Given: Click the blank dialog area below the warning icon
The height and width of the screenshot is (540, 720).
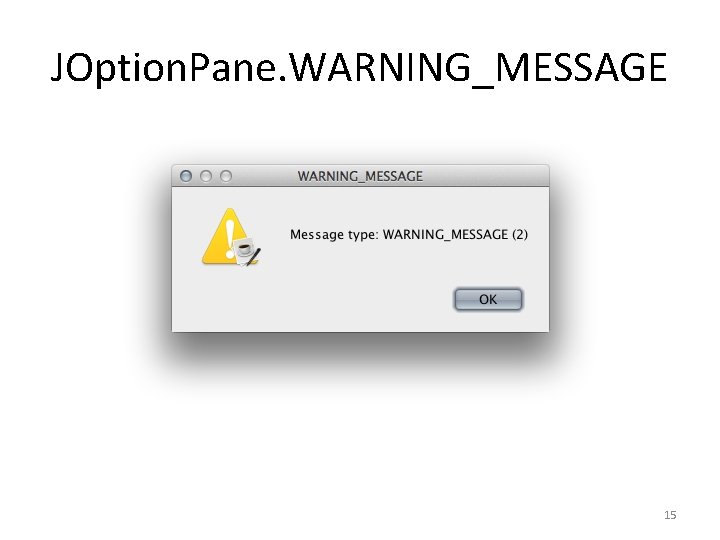Looking at the screenshot, I should 230,296.
